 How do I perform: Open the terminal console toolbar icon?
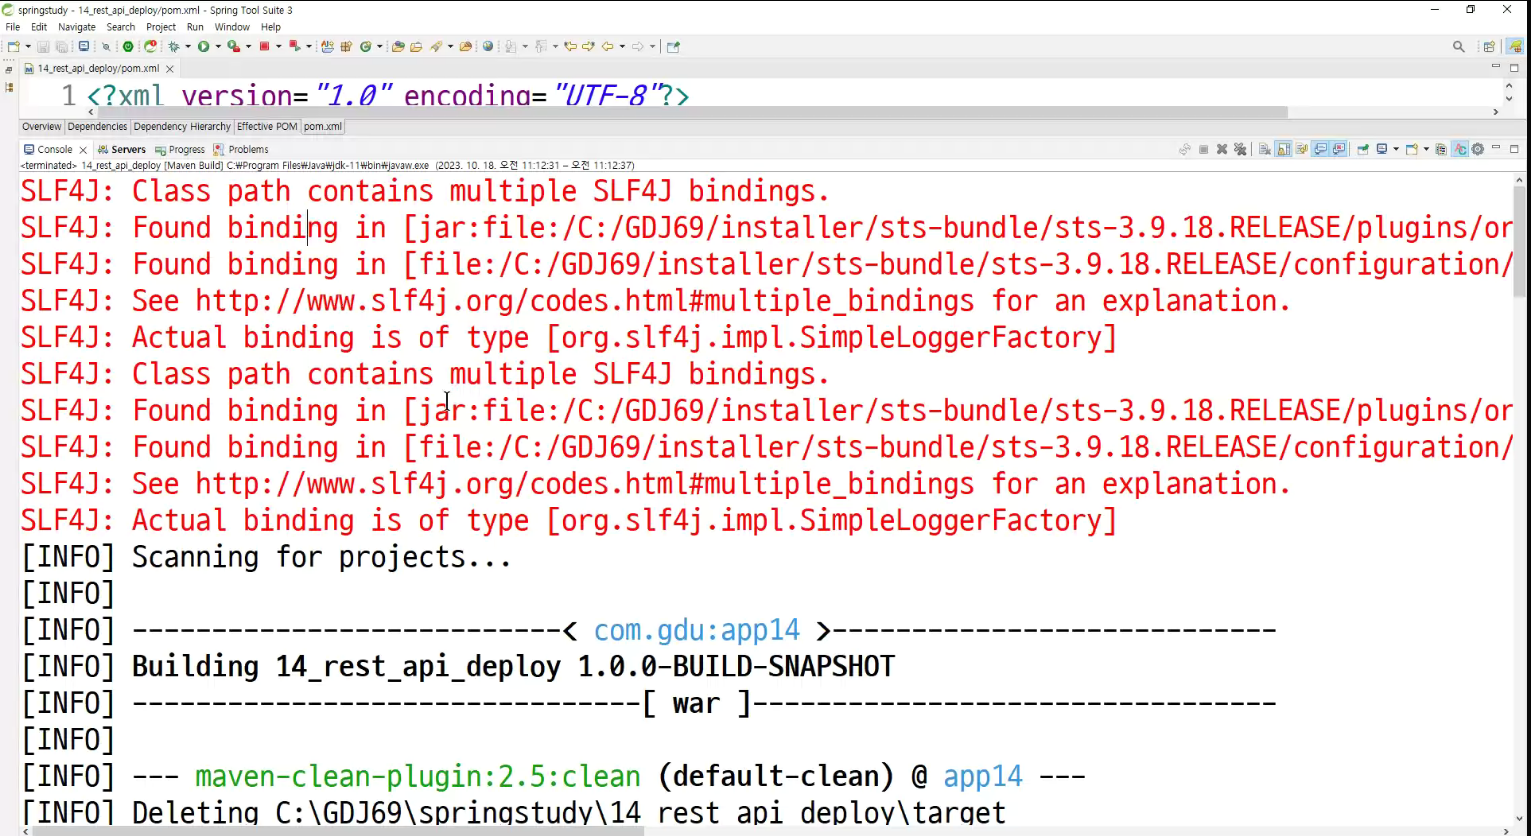(x=84, y=46)
